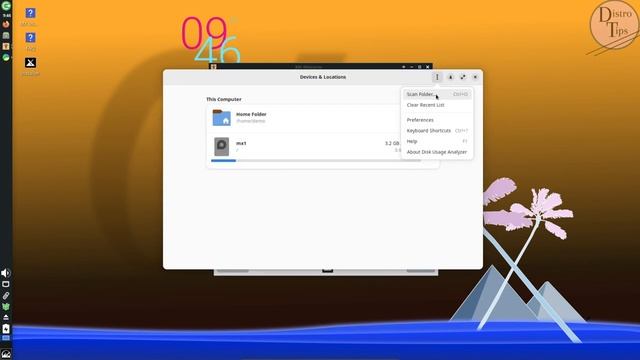Click background window's title bar app icon
This screenshot has width=640, height=360.
coord(213,67)
